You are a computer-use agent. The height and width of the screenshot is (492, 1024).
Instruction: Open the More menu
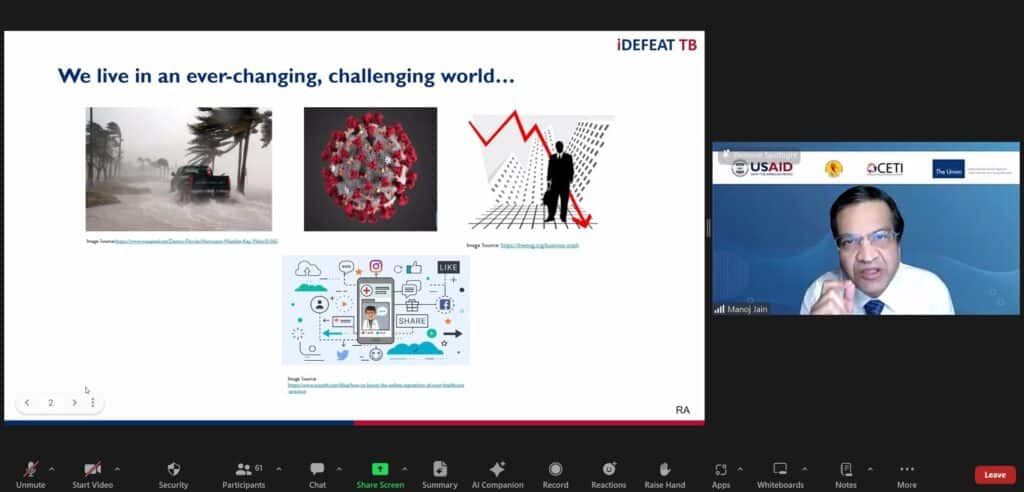[906, 474]
